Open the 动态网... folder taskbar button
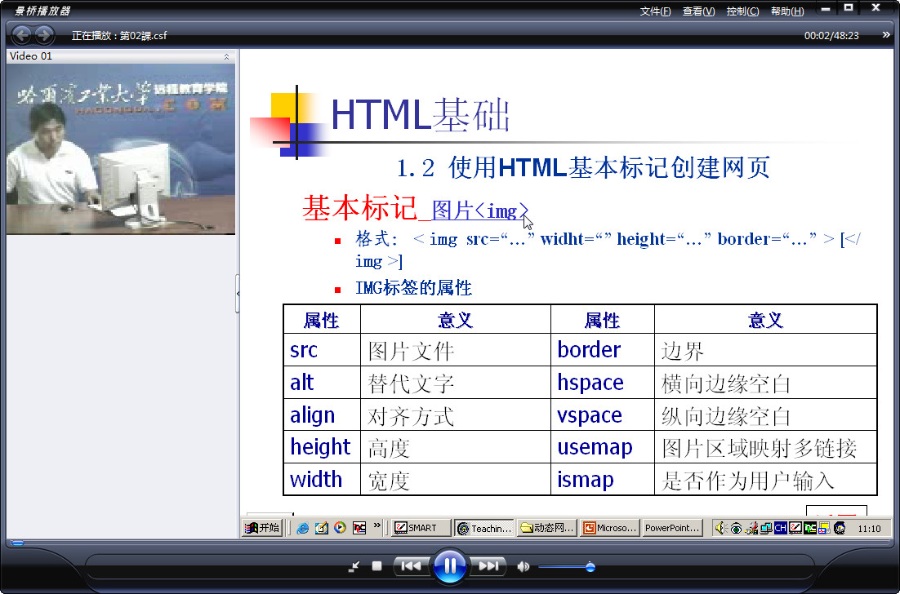The height and width of the screenshot is (594, 900). click(x=547, y=528)
